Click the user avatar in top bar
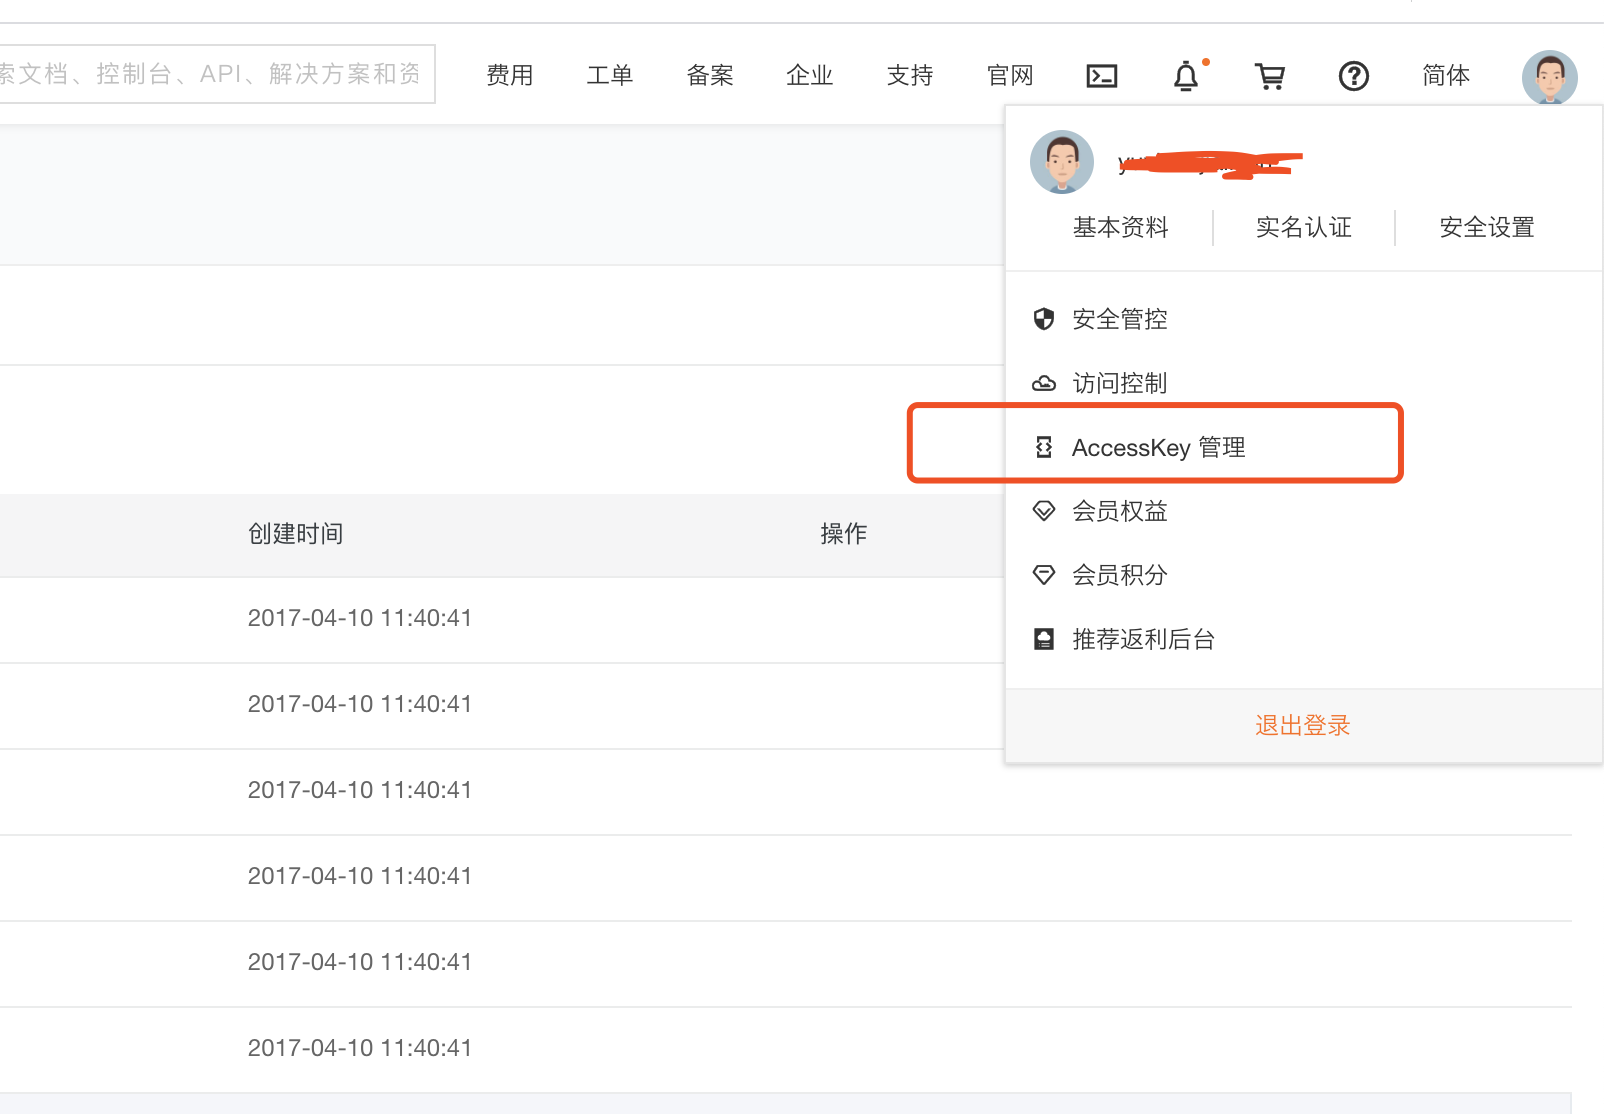The width and height of the screenshot is (1604, 1114). tap(1549, 76)
